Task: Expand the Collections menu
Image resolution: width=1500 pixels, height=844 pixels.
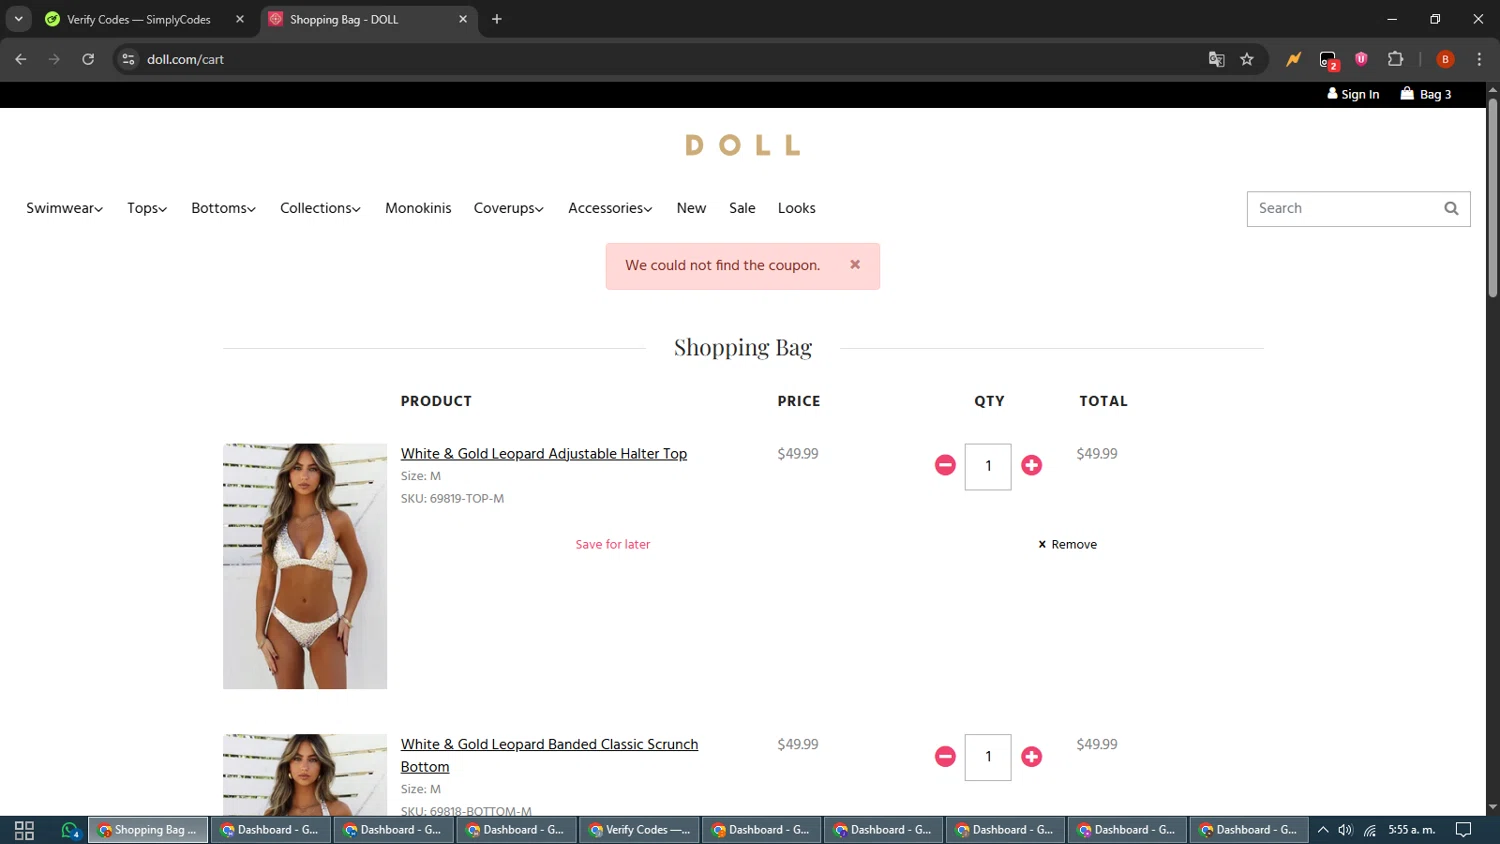Action: coord(320,208)
